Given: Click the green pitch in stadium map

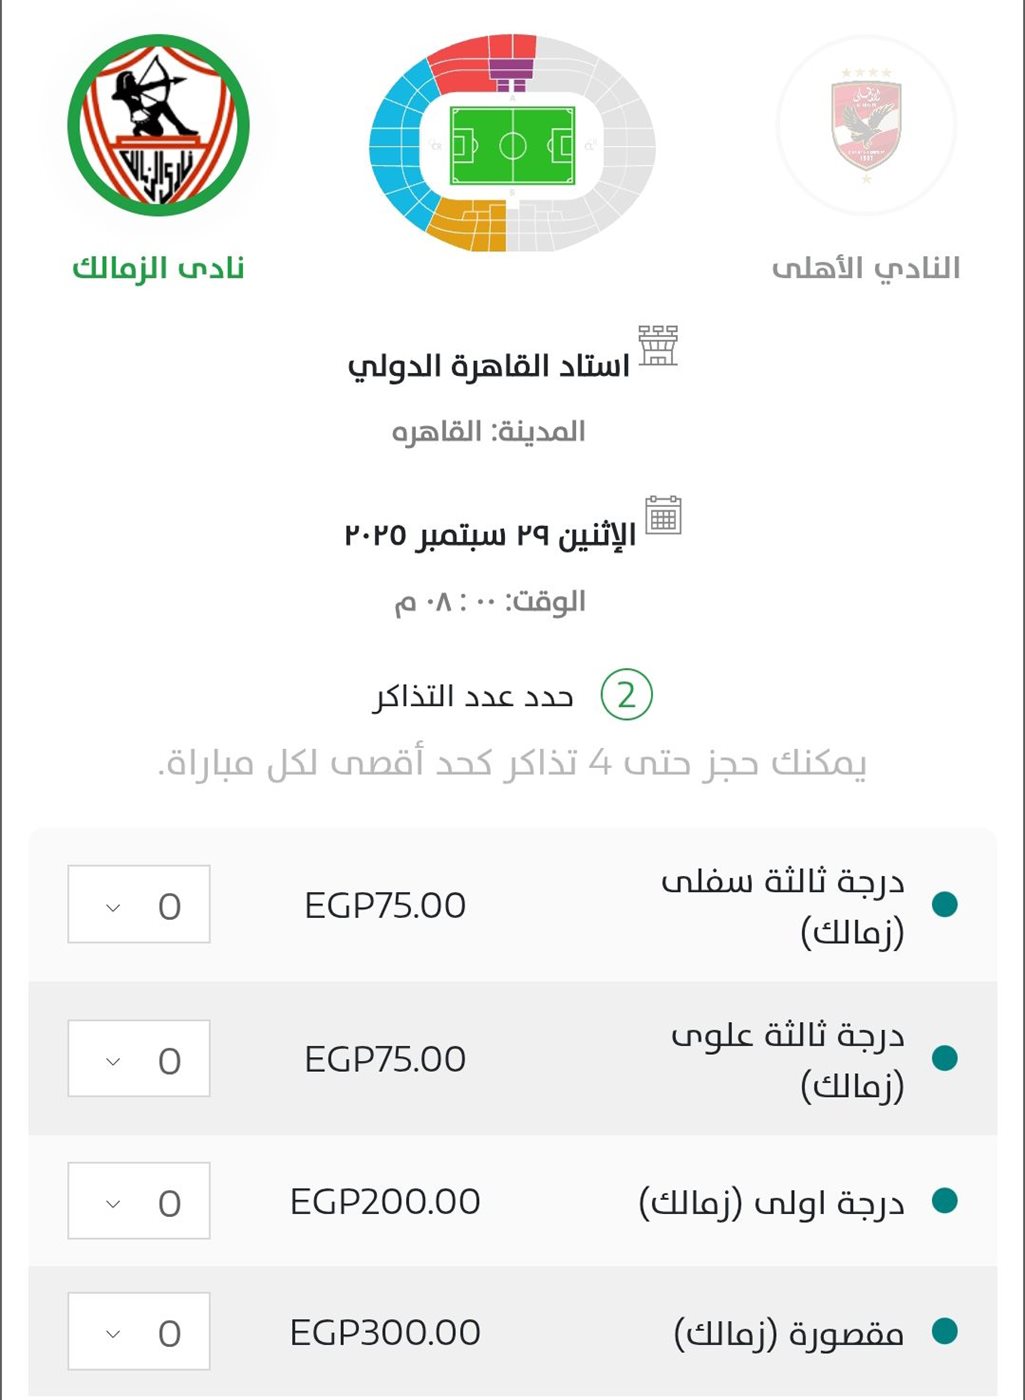Looking at the screenshot, I should point(513,146).
